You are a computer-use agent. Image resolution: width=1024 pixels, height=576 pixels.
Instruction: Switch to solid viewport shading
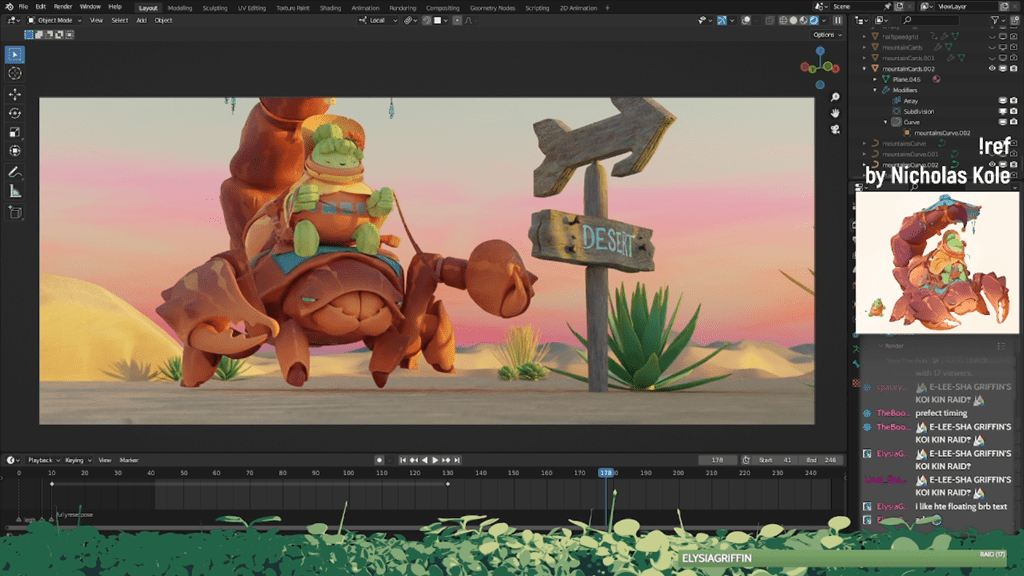point(793,20)
